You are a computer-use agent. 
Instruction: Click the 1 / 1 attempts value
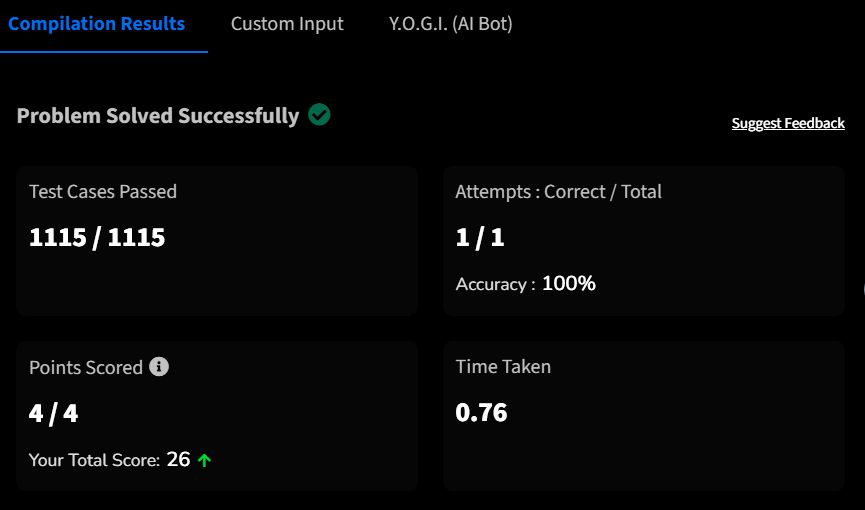click(480, 237)
